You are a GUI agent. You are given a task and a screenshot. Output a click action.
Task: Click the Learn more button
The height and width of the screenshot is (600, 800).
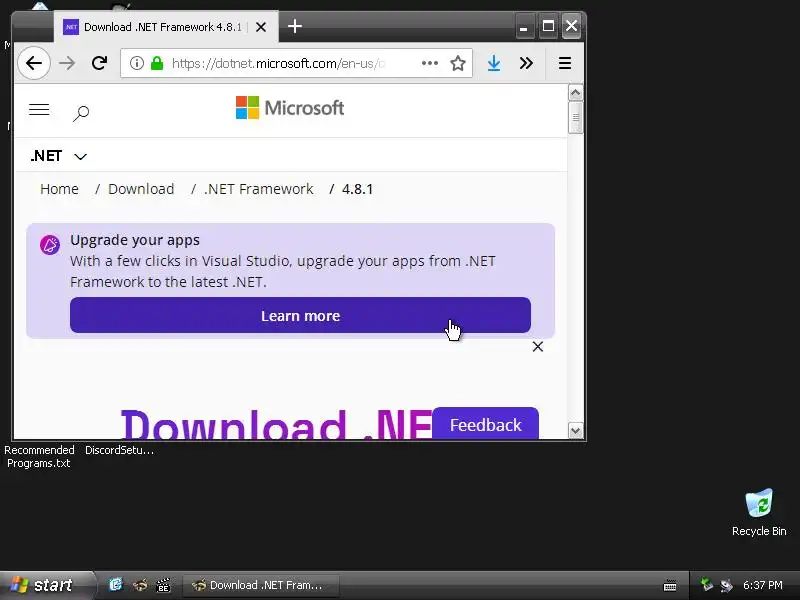click(x=300, y=316)
